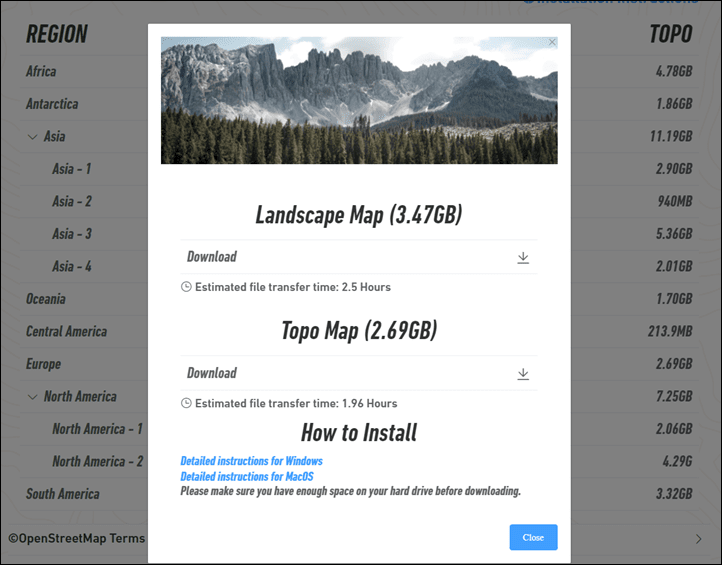The width and height of the screenshot is (722, 565).
Task: Open Detailed instructions for Windows link
Action: pyautogui.click(x=251, y=461)
